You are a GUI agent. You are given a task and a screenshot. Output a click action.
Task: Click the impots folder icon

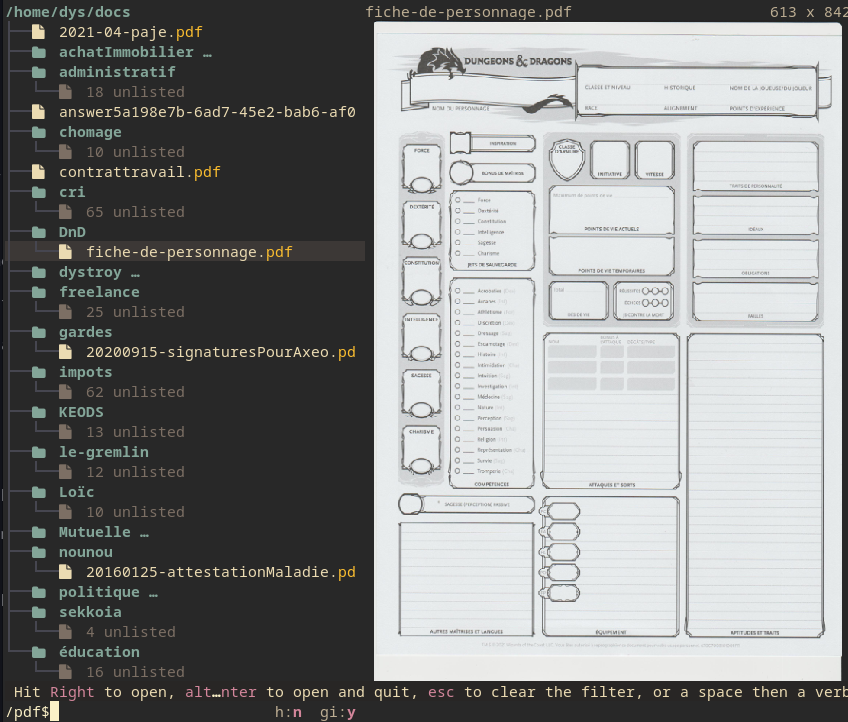click(38, 372)
